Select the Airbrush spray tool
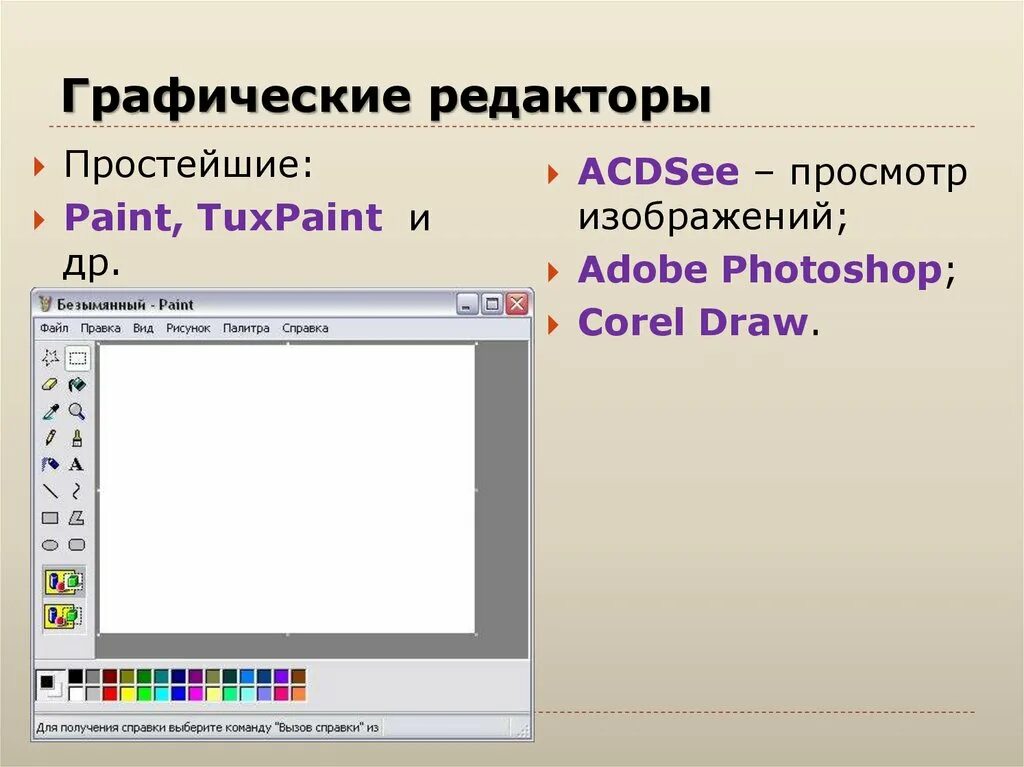This screenshot has height=767, width=1024. 50,465
